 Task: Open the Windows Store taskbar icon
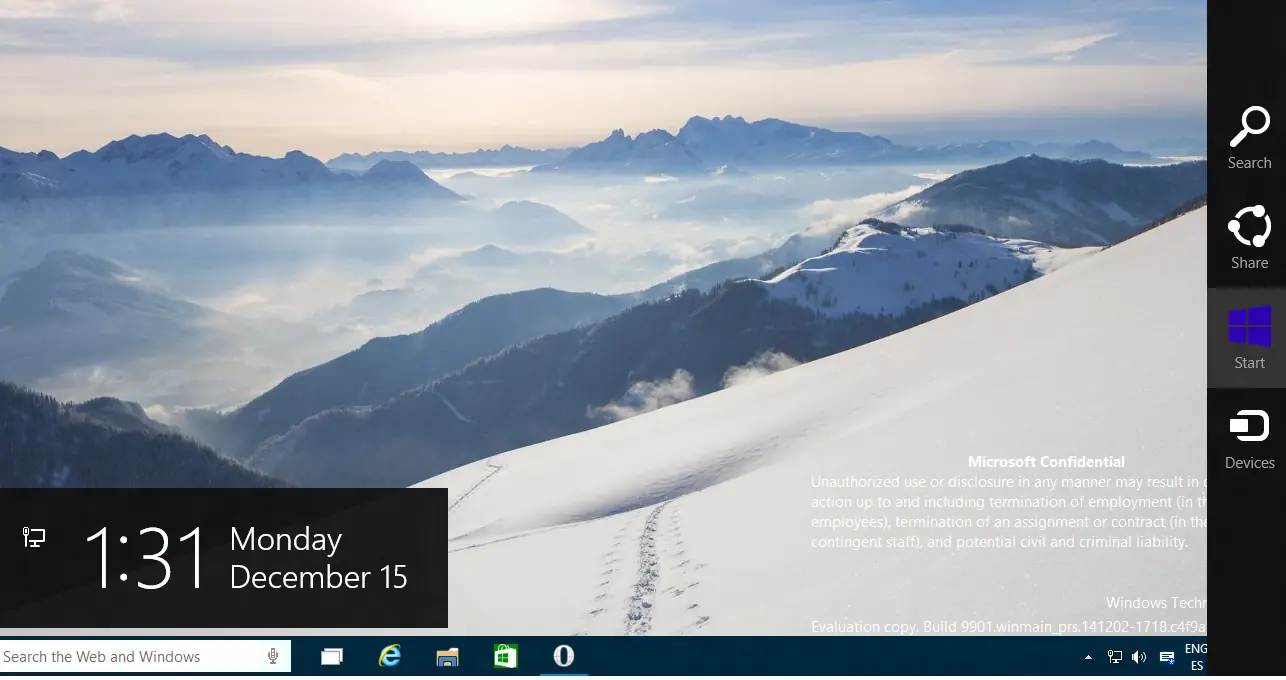click(506, 656)
